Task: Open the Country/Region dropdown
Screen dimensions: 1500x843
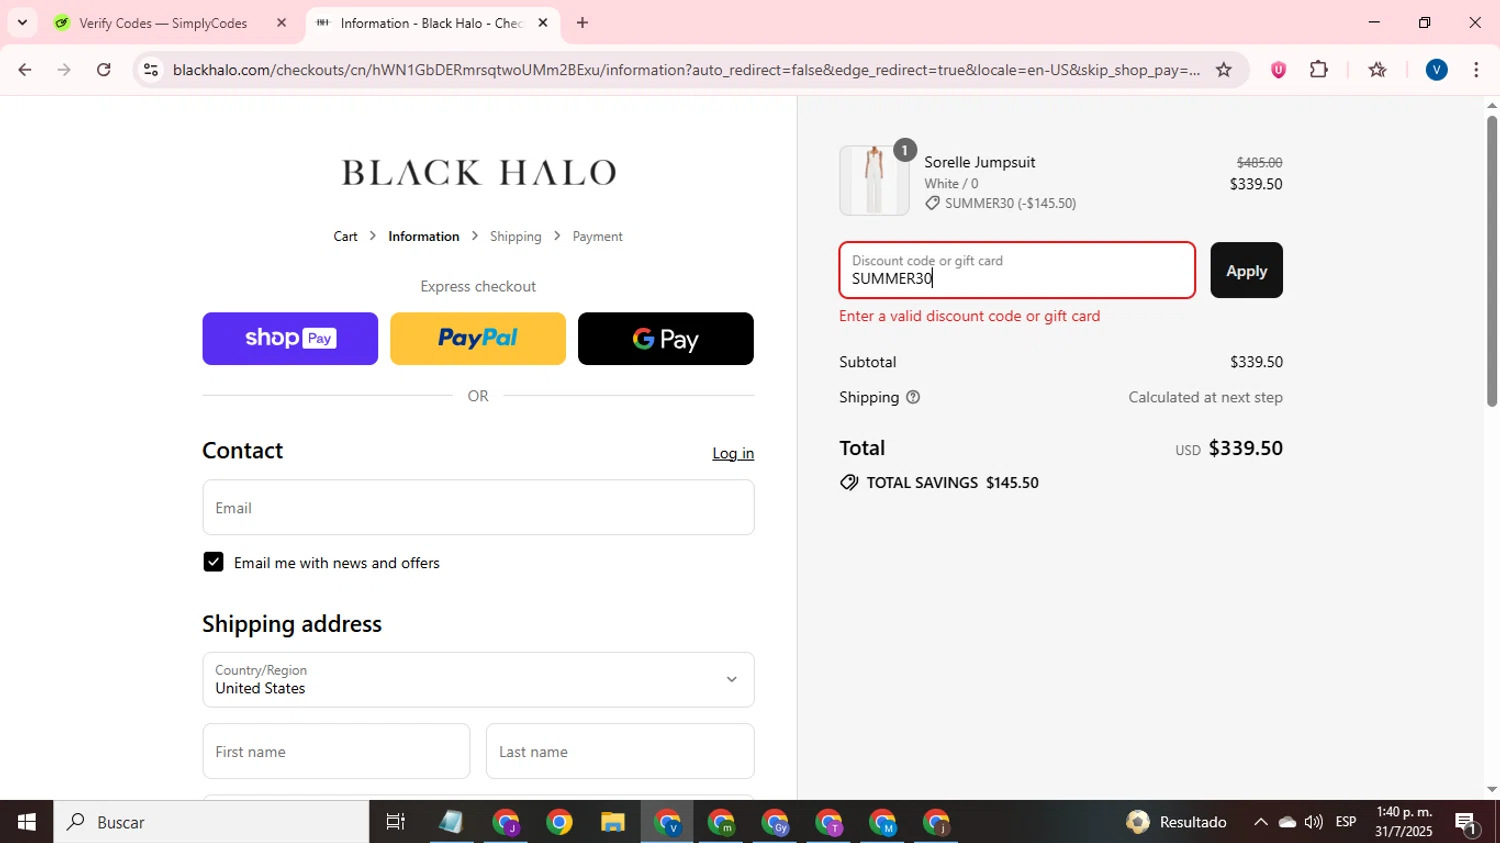Action: pyautogui.click(x=478, y=680)
